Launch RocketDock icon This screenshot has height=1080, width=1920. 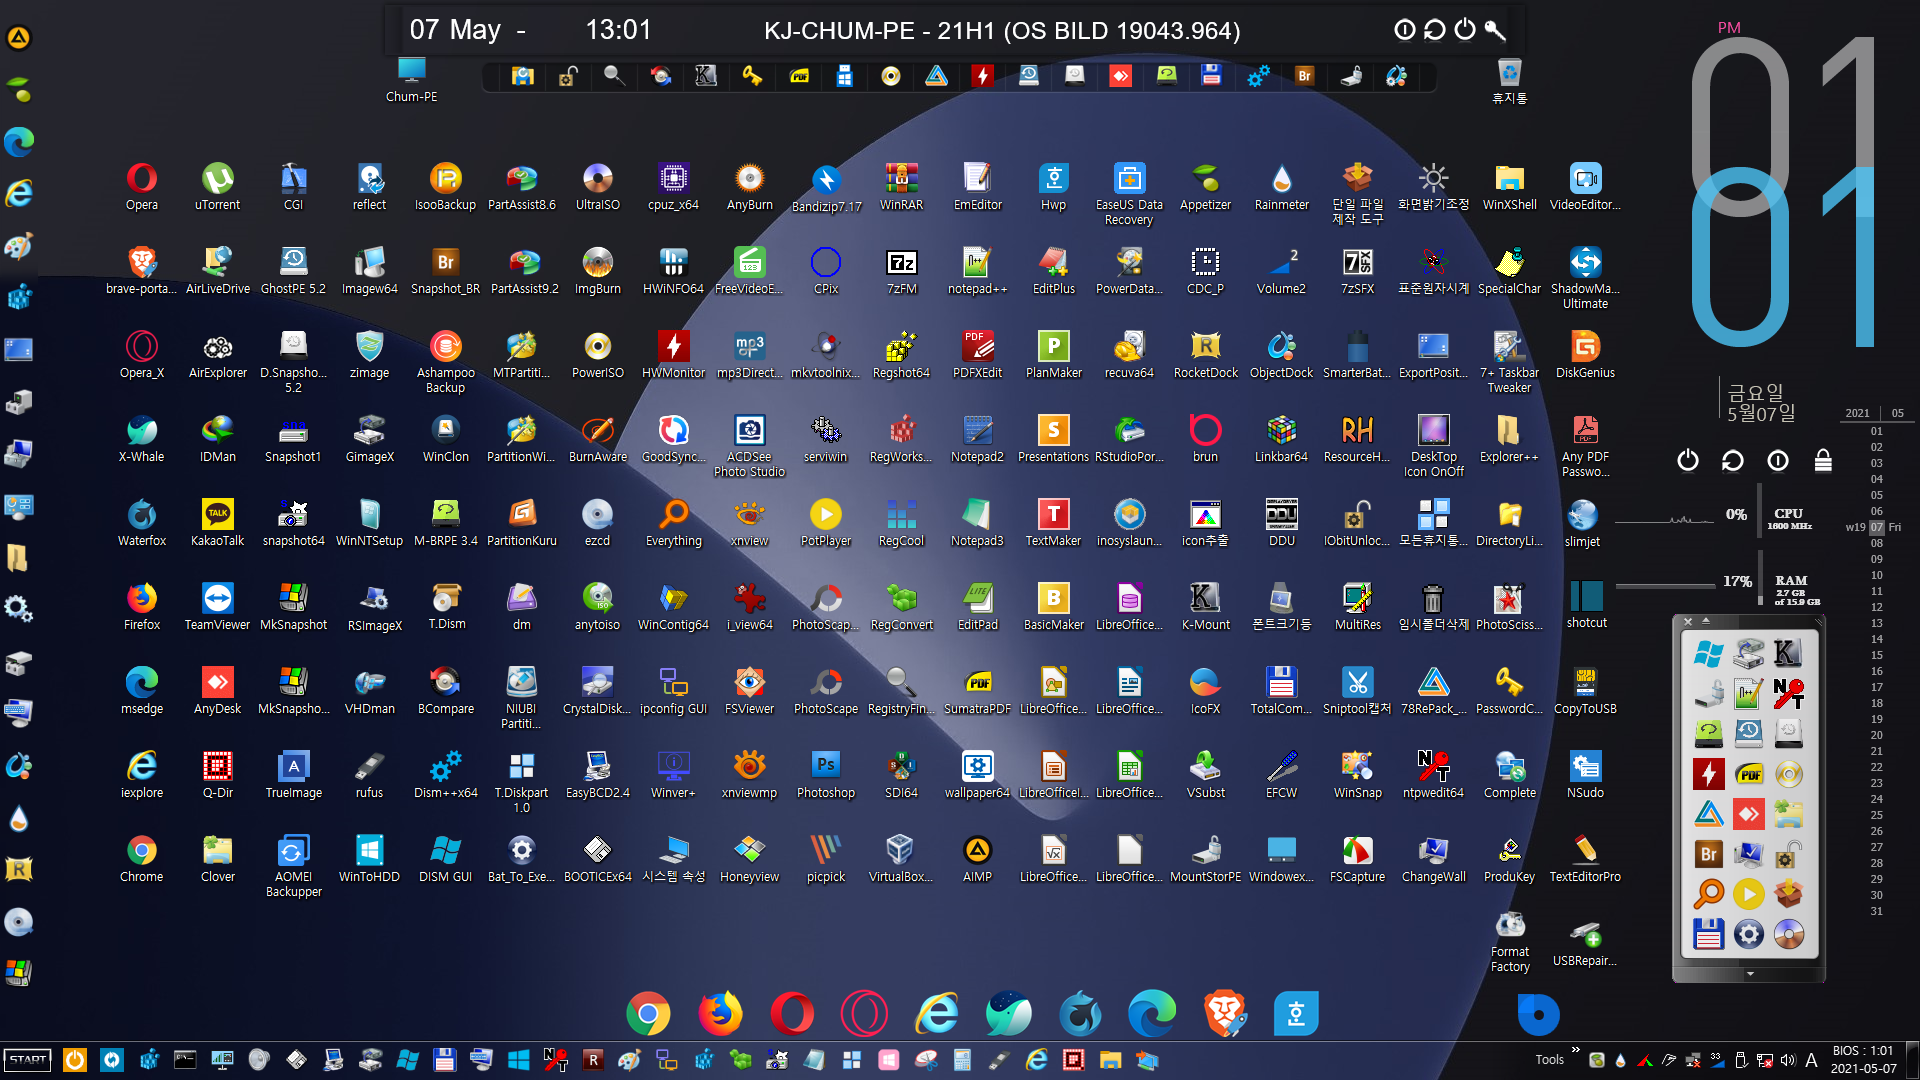1205,354
